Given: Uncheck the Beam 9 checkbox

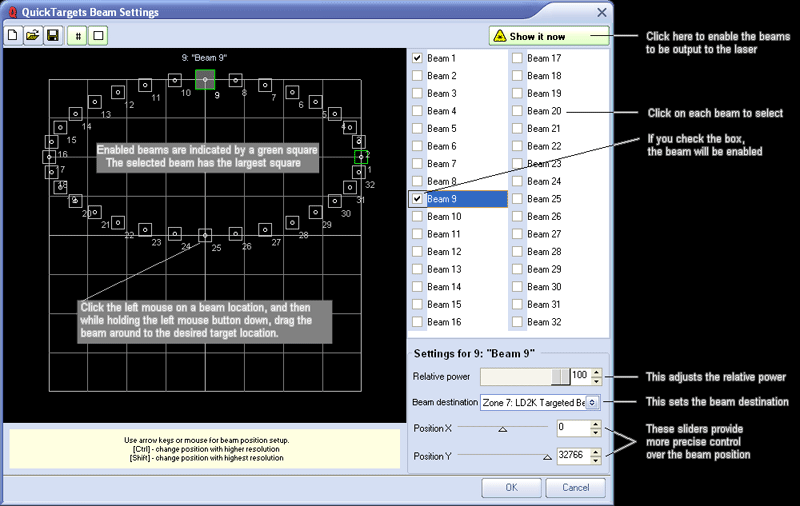Looking at the screenshot, I should point(417,199).
